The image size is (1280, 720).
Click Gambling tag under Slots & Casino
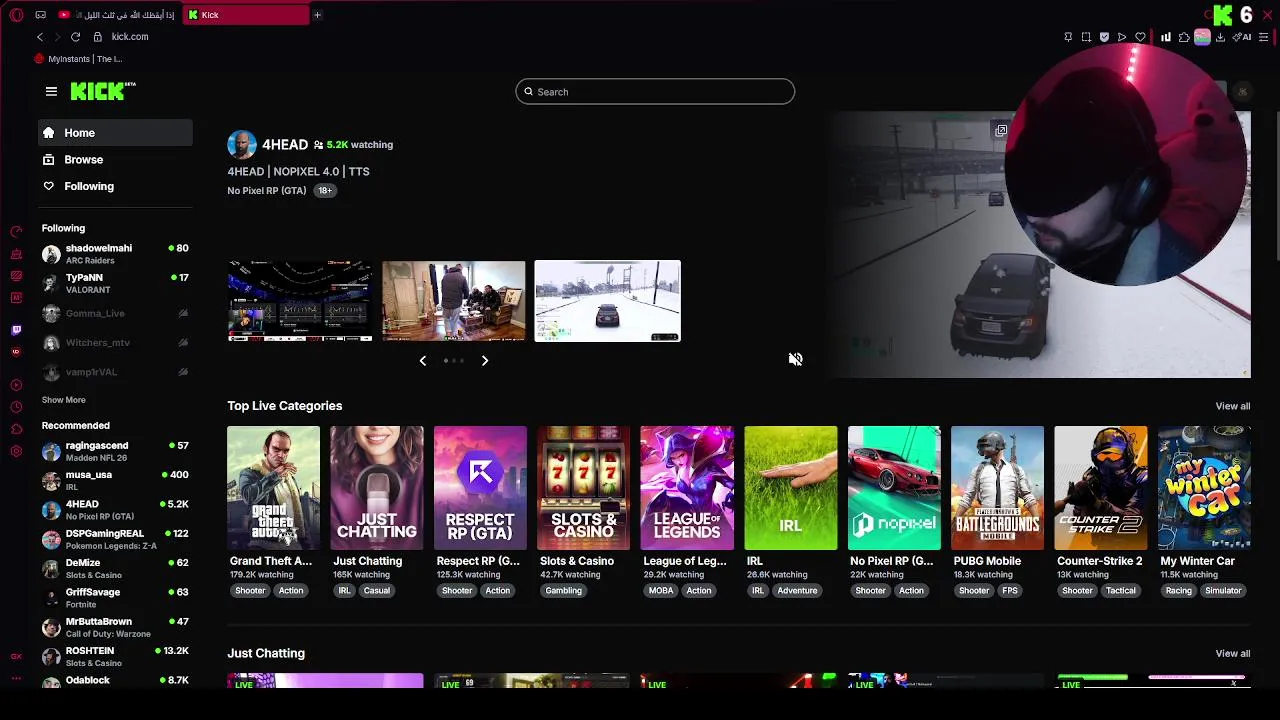click(563, 591)
